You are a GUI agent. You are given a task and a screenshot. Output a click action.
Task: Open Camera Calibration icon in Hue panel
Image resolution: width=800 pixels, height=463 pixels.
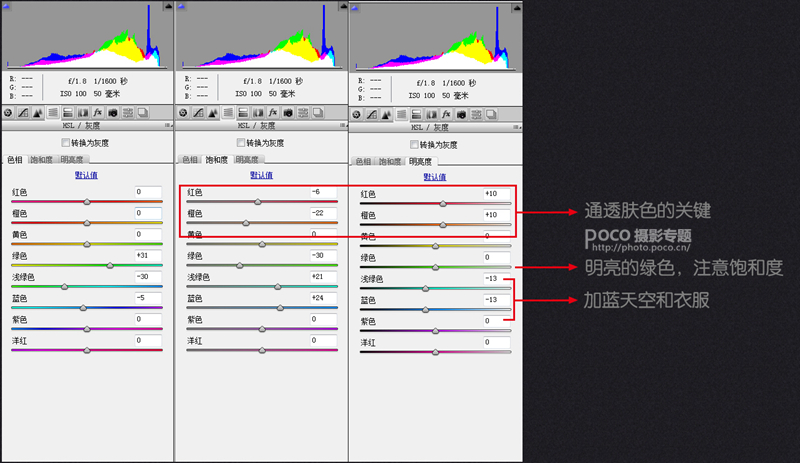coord(113,113)
